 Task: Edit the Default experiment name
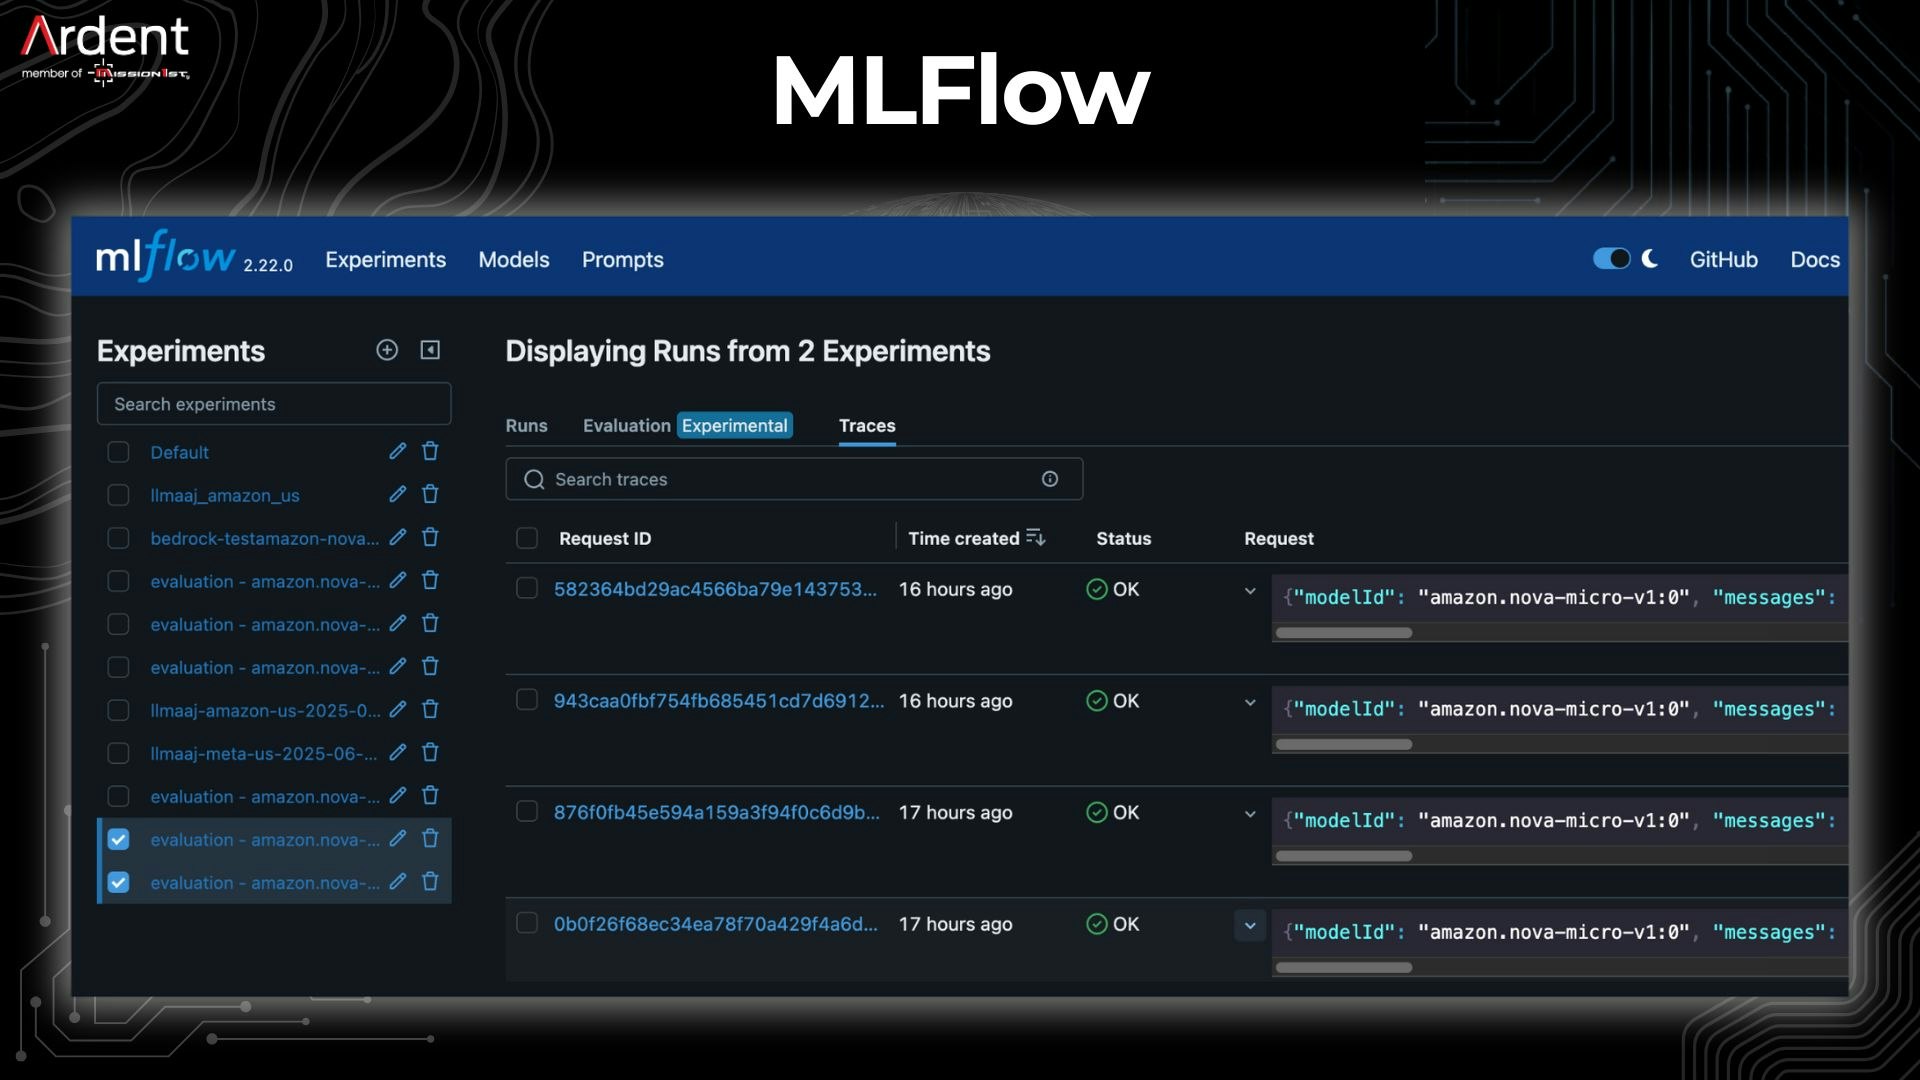click(398, 451)
